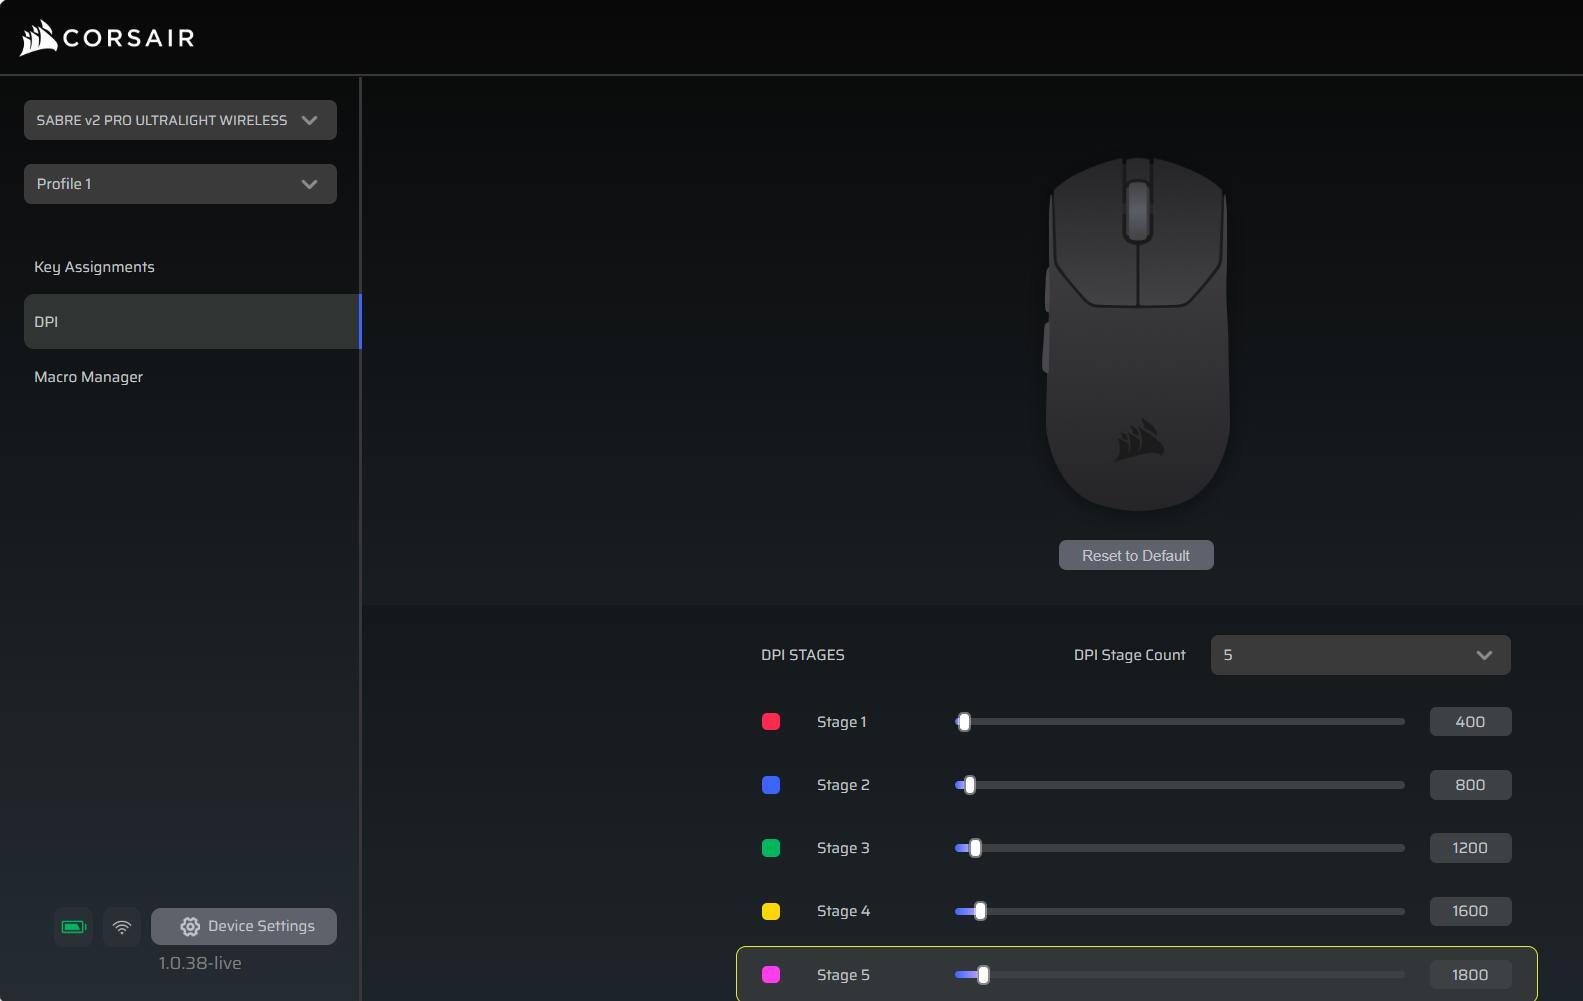
Task: Click the yellow Stage 4 color swatch
Action: pyautogui.click(x=771, y=911)
